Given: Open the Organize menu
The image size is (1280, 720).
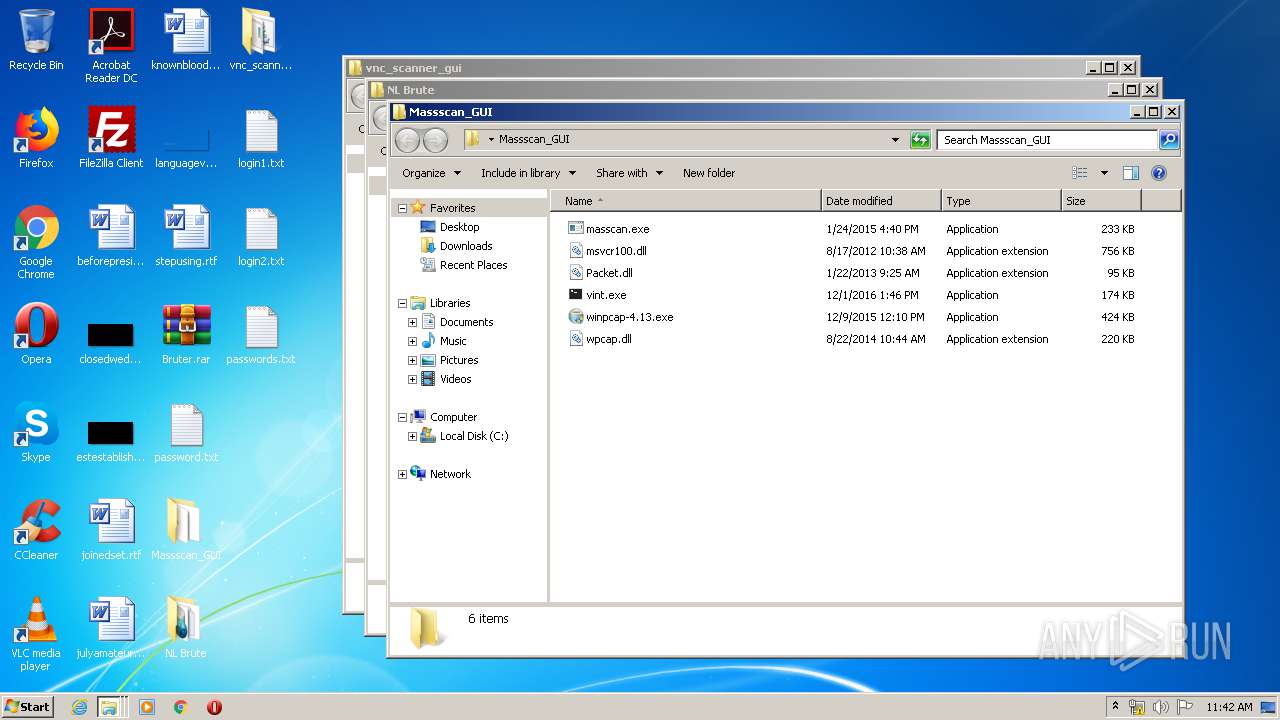Looking at the screenshot, I should click(x=432, y=173).
